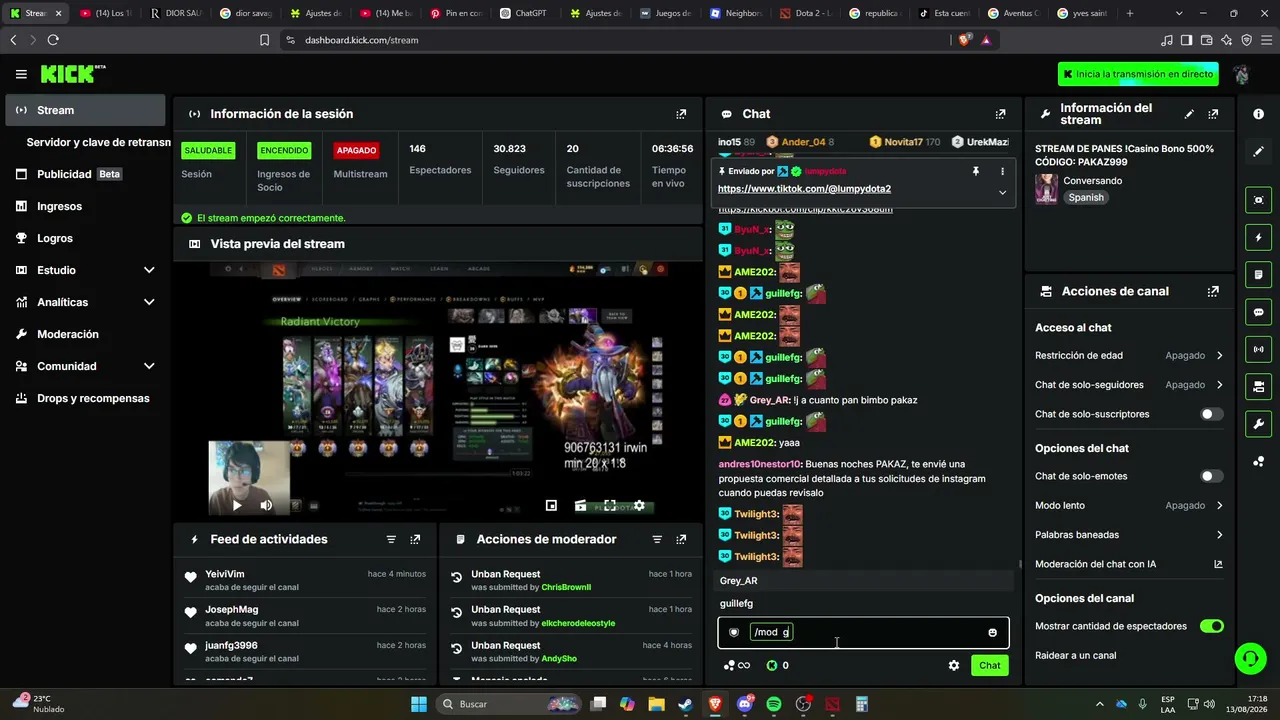Open the Windows Start menu
The image size is (1280, 720).
click(419, 704)
